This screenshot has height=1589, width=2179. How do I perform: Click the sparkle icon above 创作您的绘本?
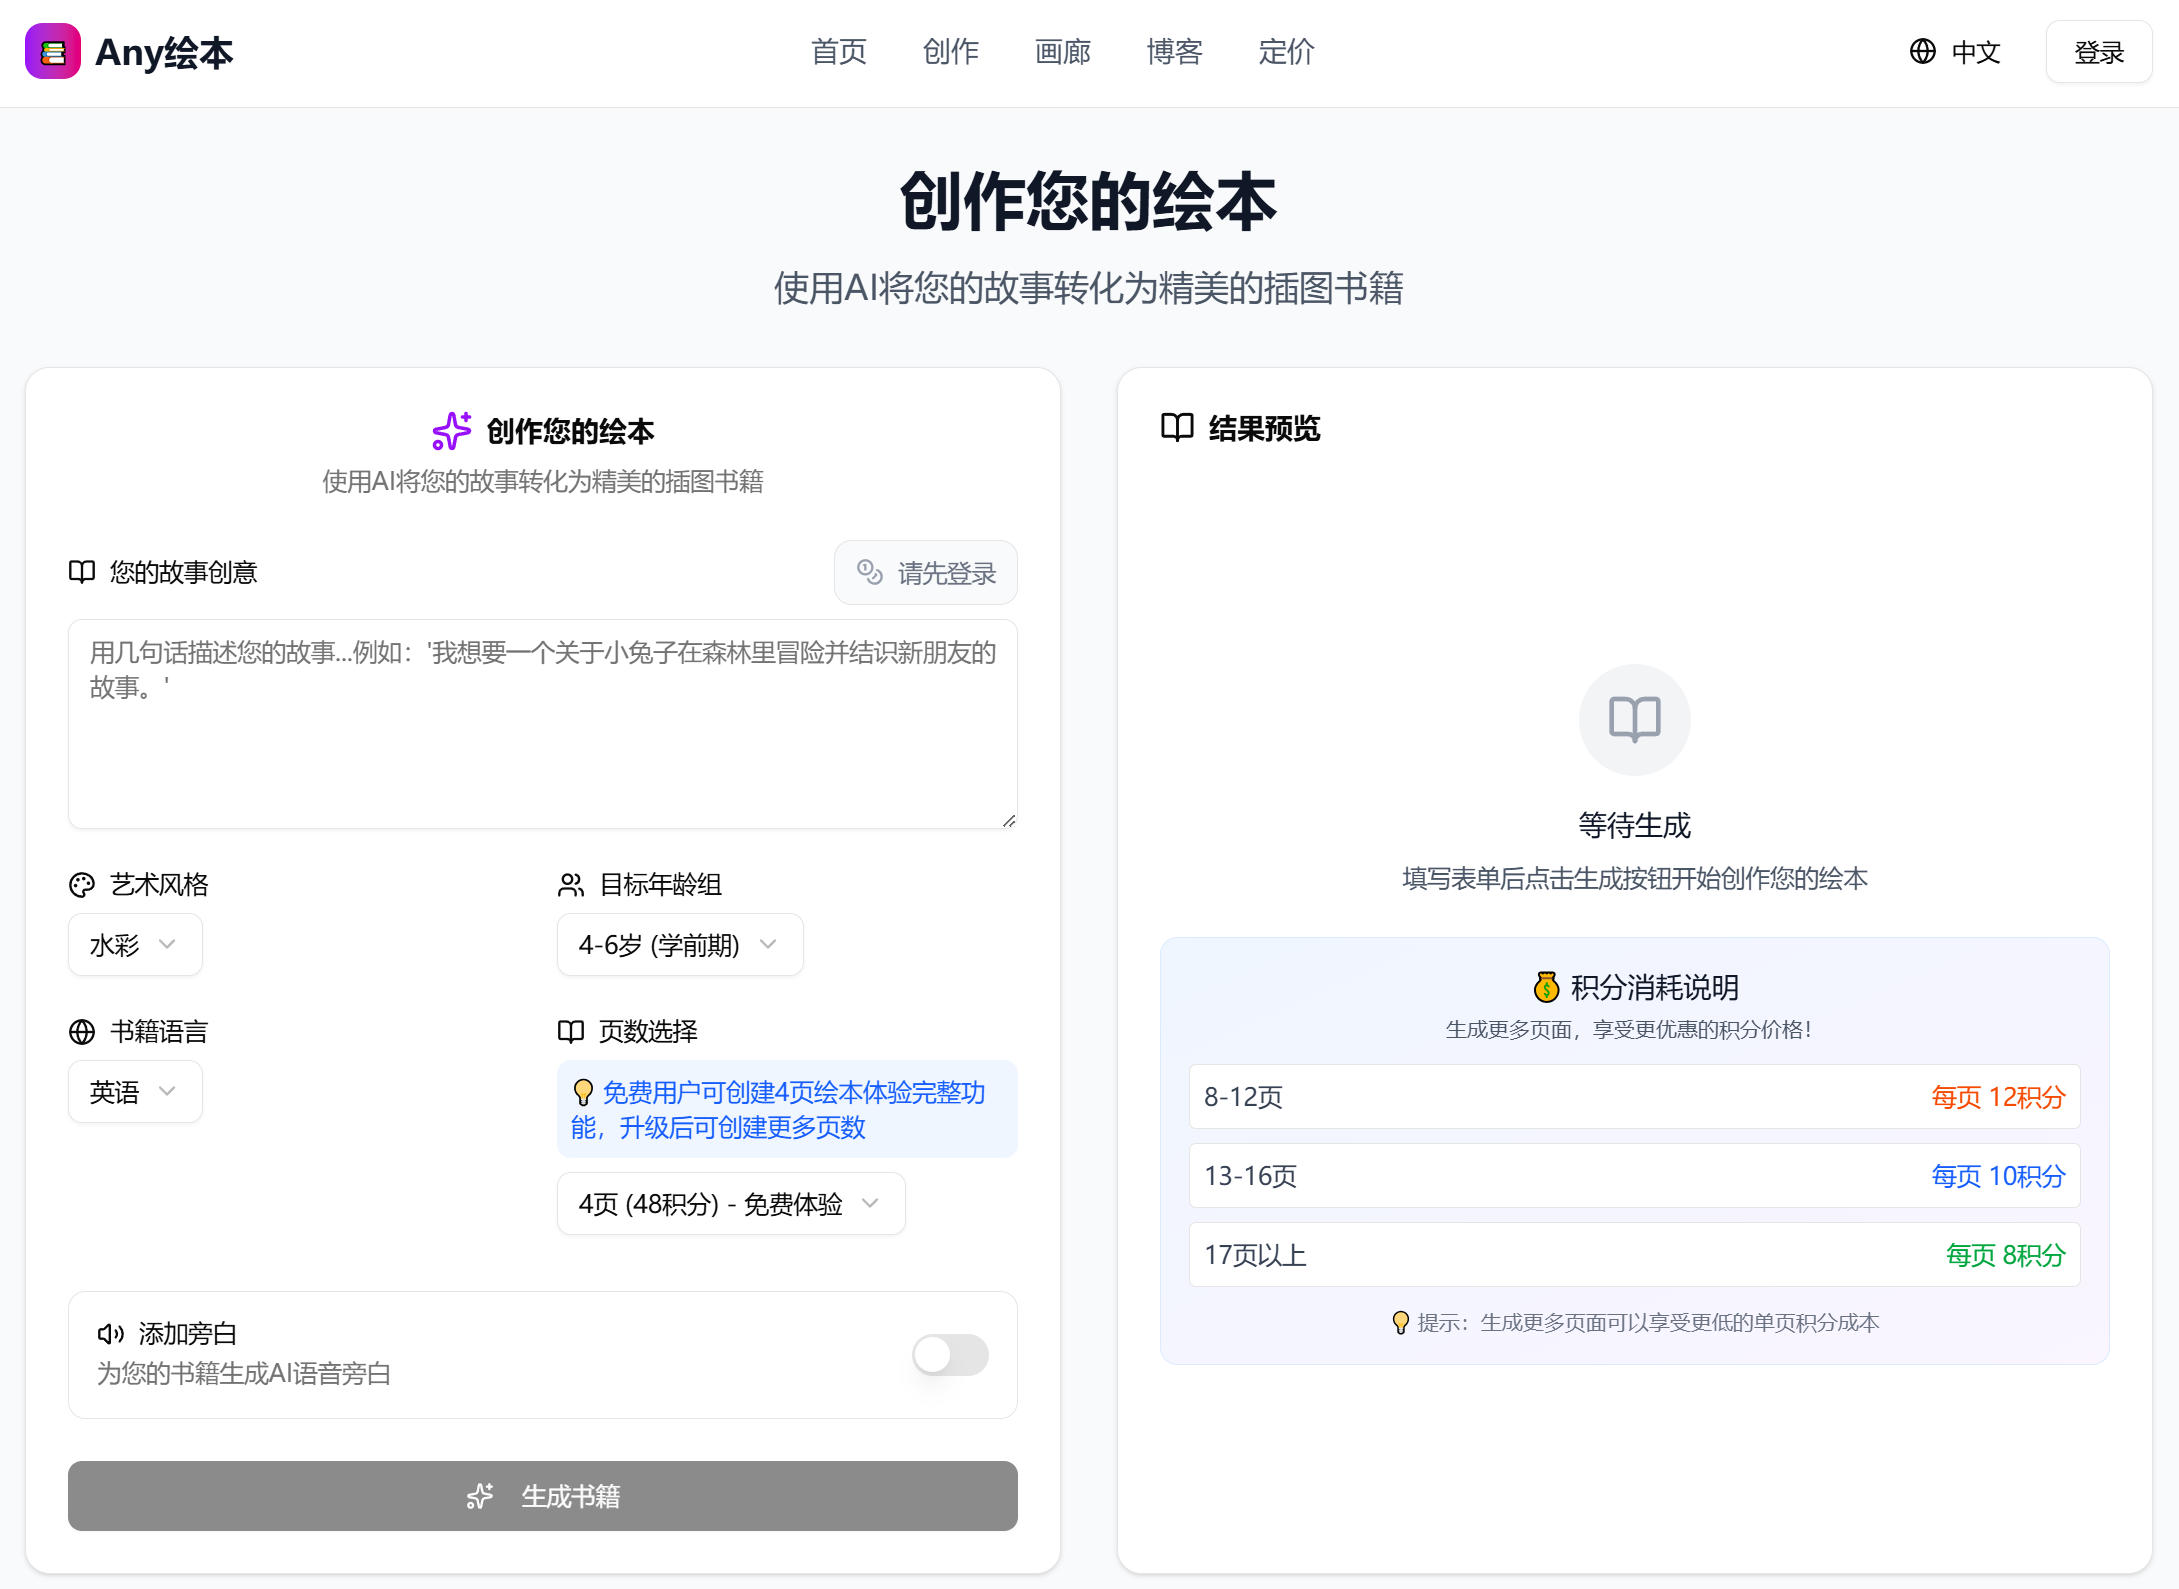(450, 430)
